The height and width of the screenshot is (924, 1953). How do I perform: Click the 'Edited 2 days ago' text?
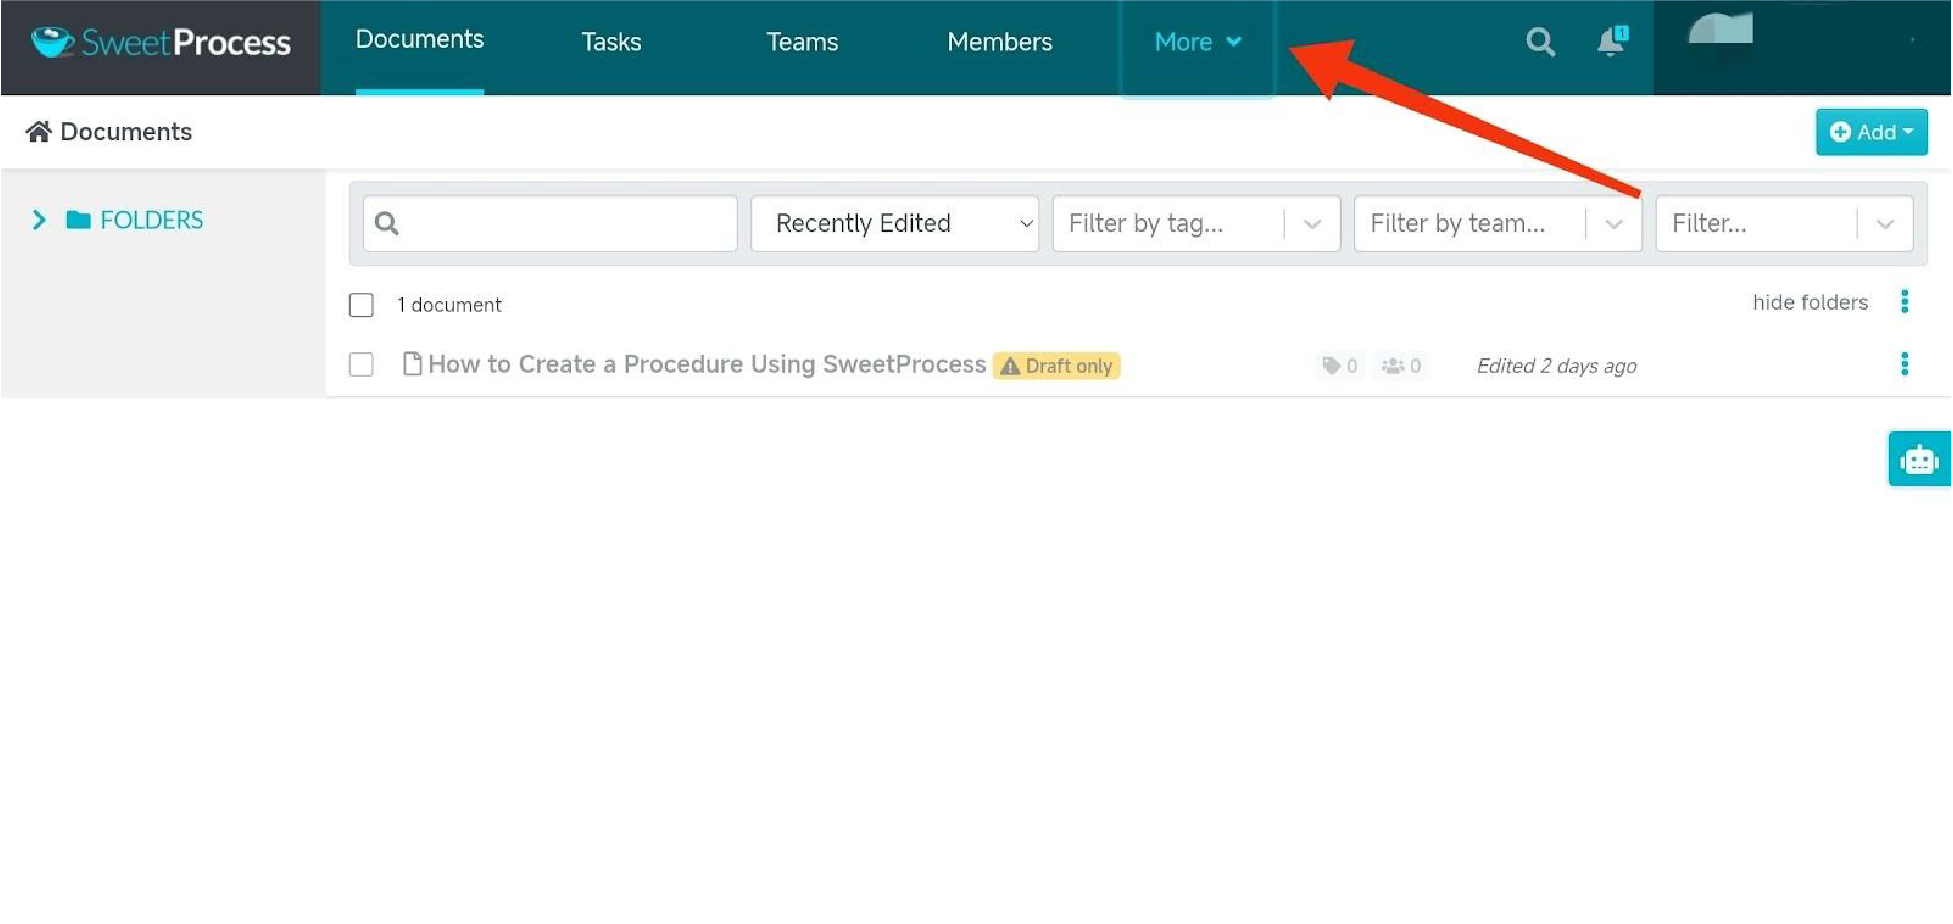(x=1557, y=366)
